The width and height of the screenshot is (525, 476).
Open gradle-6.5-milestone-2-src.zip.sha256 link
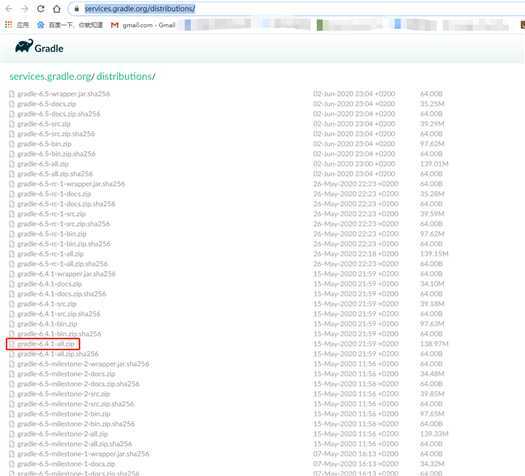76,404
